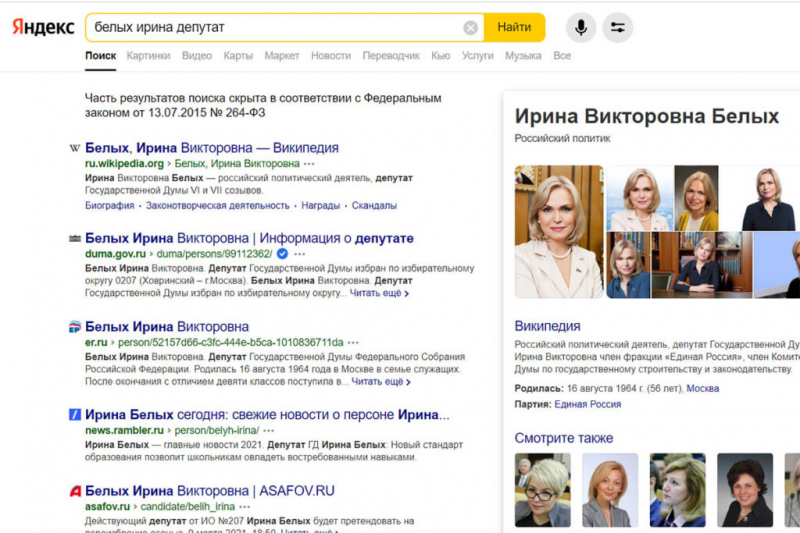The image size is (800, 533).
Task: Open the Биография sitelink under Wikipedia result
Action: click(x=109, y=205)
